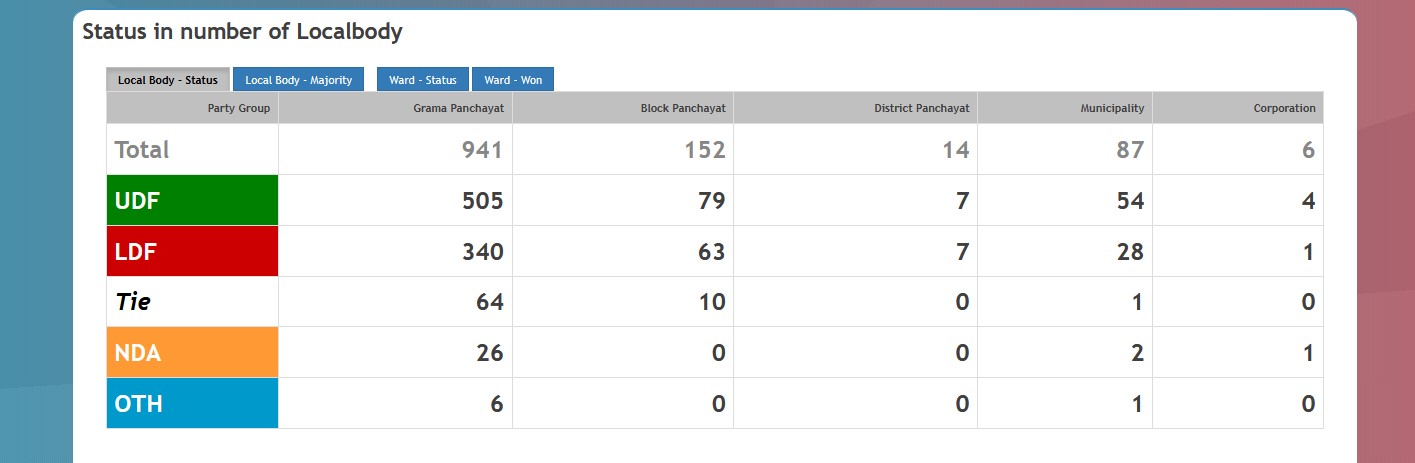Open the Local Body - Majority tab
The height and width of the screenshot is (463, 1415).
point(299,80)
